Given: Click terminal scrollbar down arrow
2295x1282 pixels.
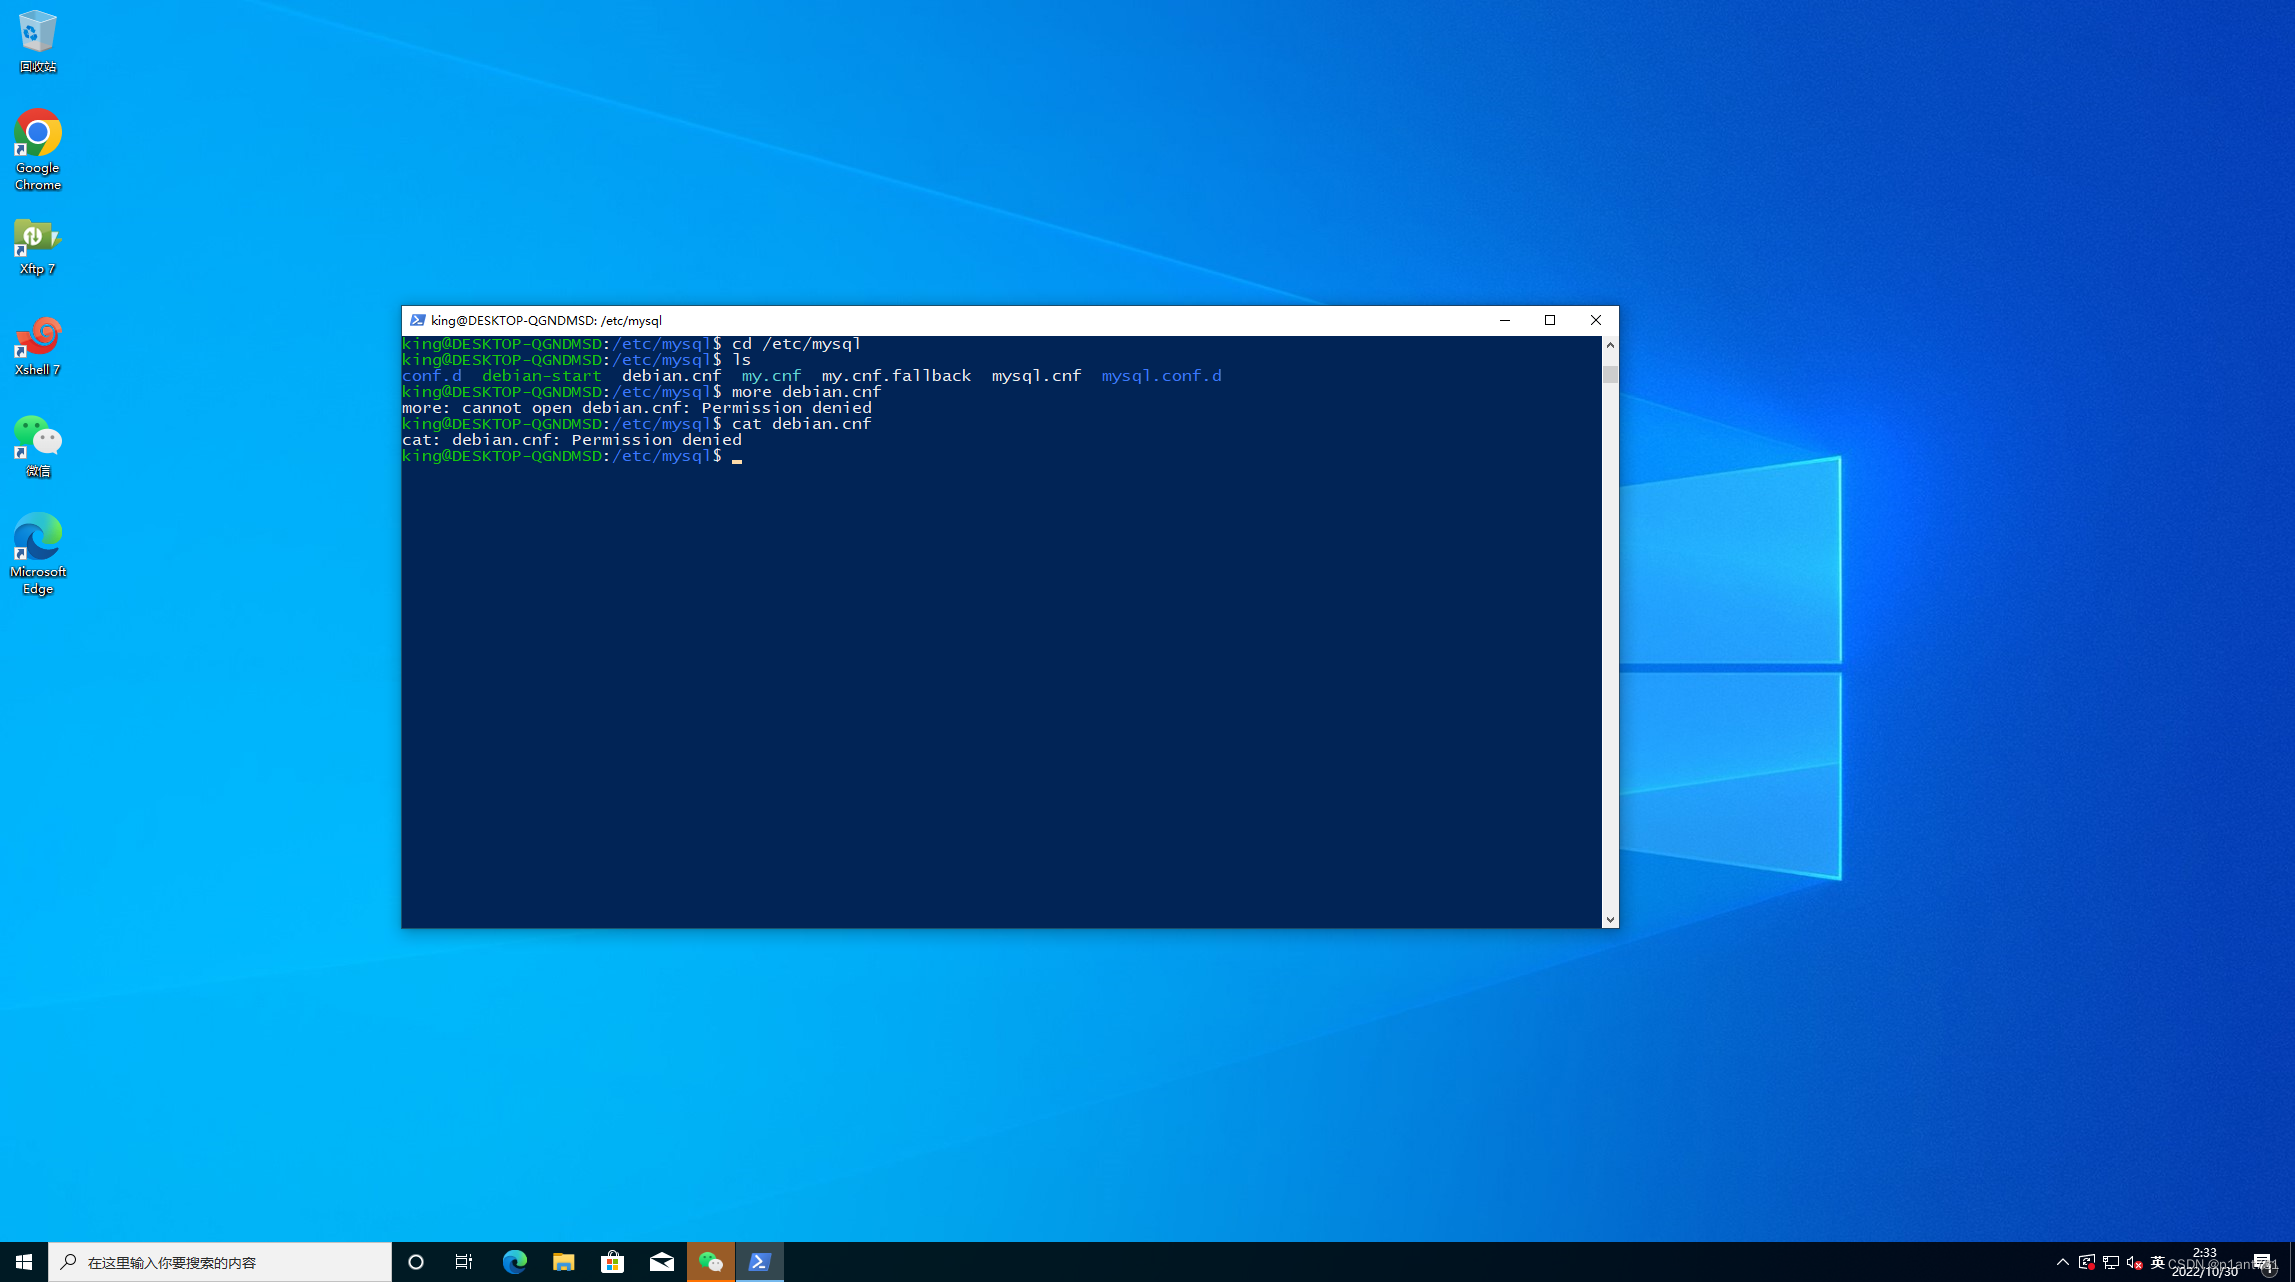Looking at the screenshot, I should [1610, 919].
